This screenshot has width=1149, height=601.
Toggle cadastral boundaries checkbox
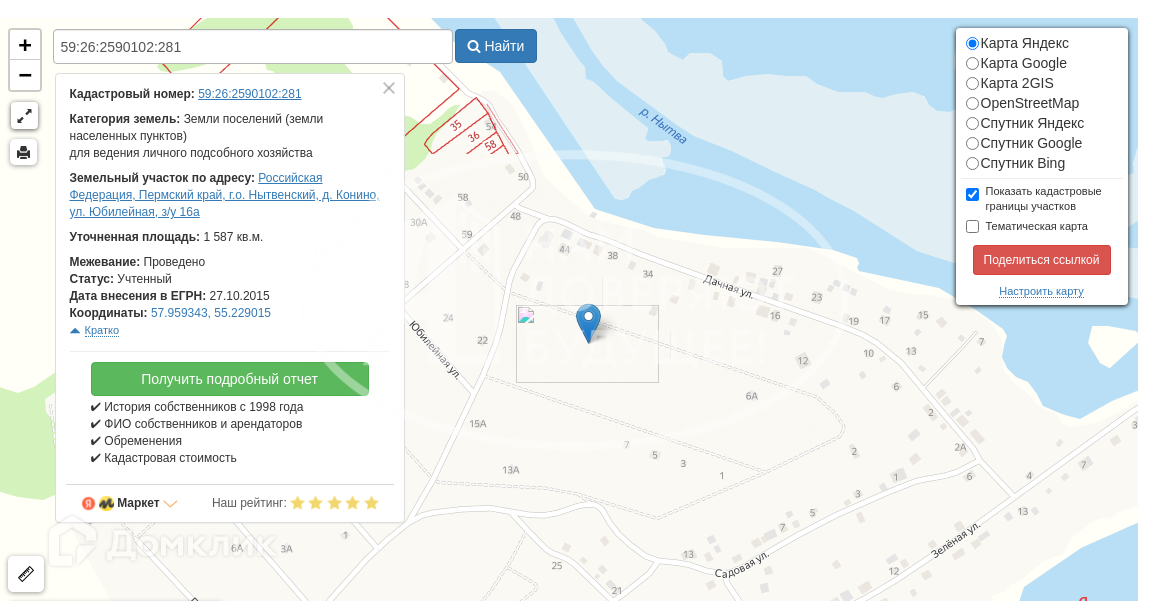972,194
